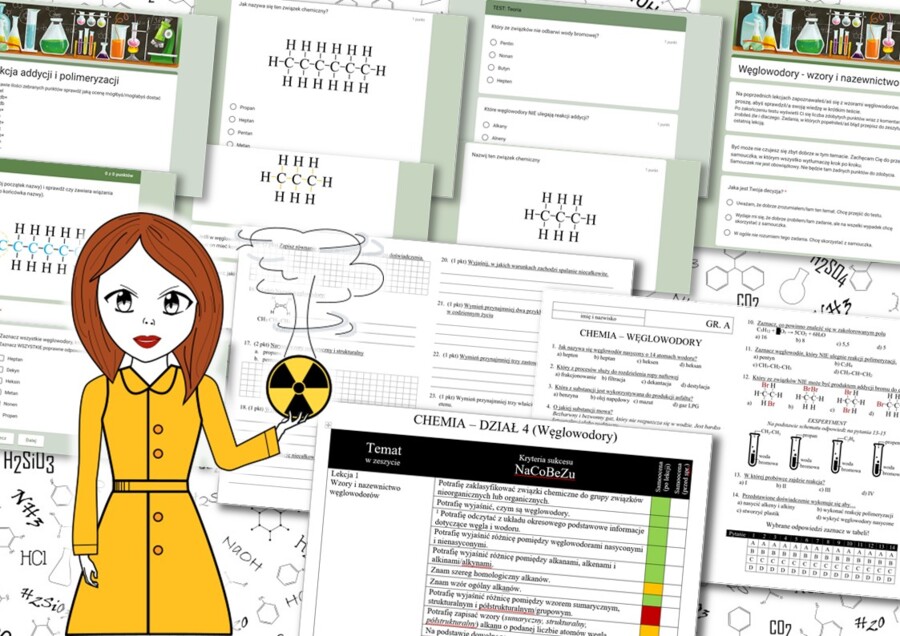This screenshot has height=636, width=900.
Task: Check the Dekyn checkbox
Action: click(4, 368)
